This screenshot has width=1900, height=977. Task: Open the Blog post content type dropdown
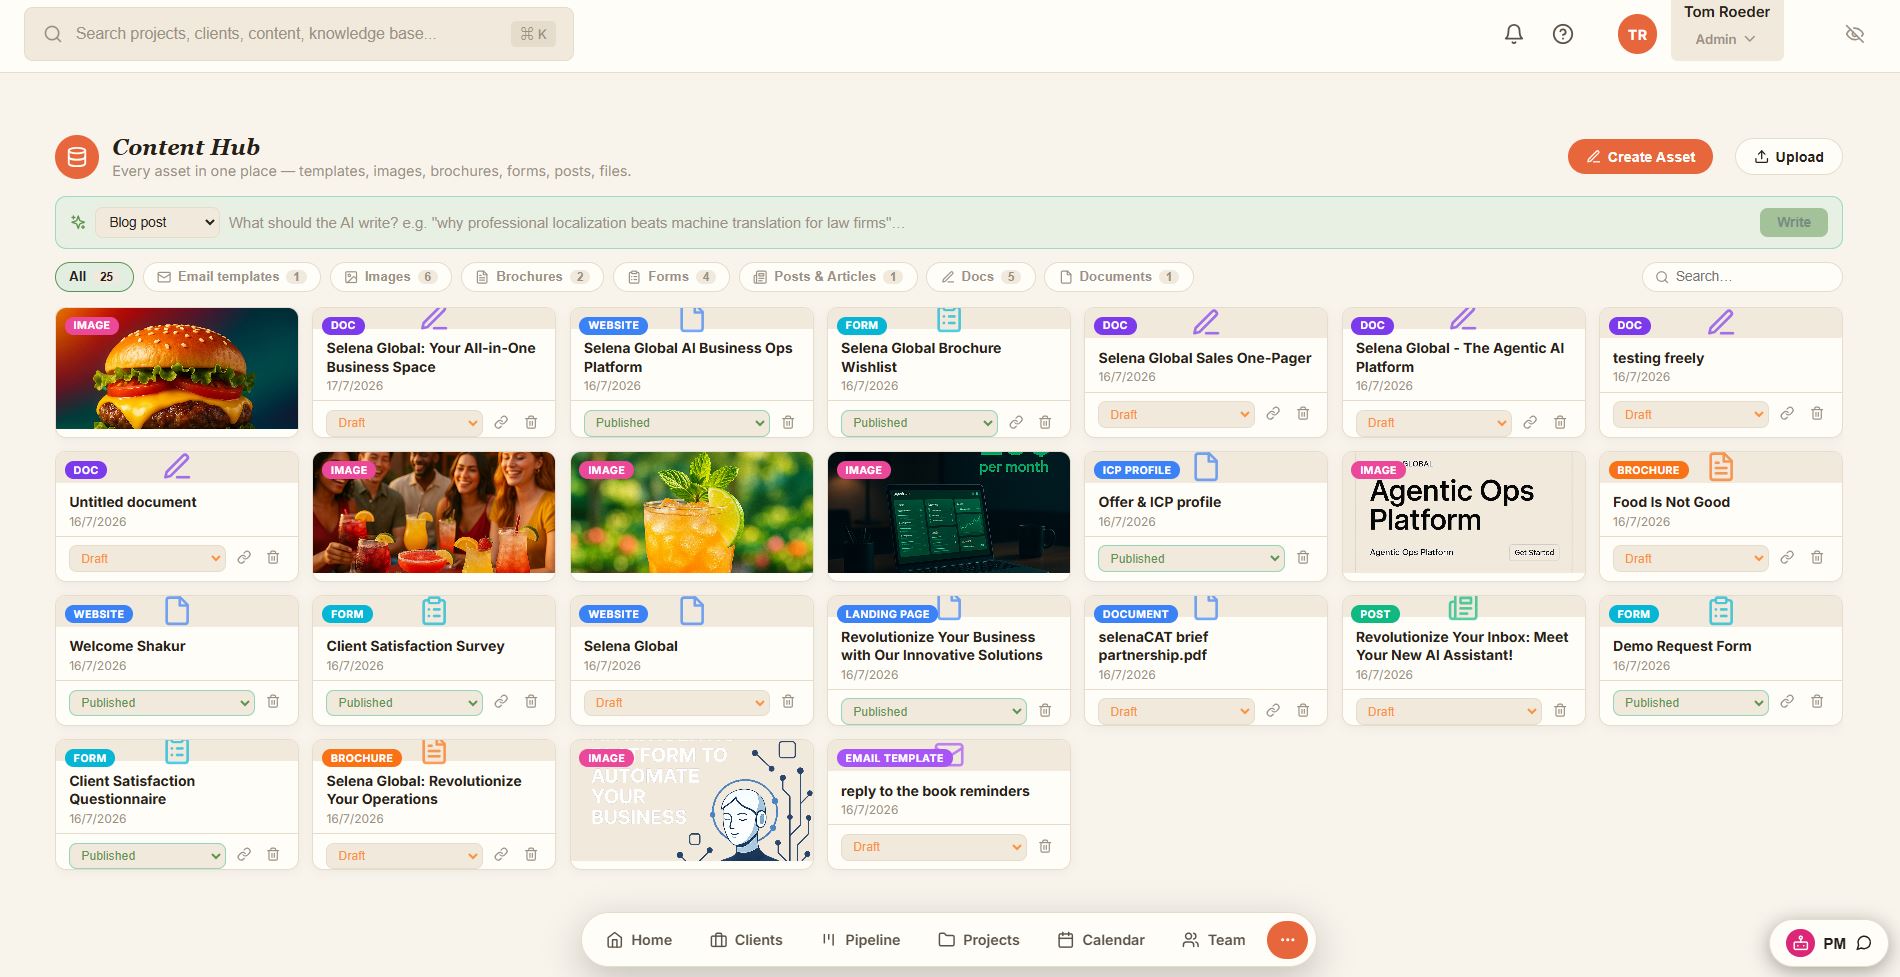point(158,222)
